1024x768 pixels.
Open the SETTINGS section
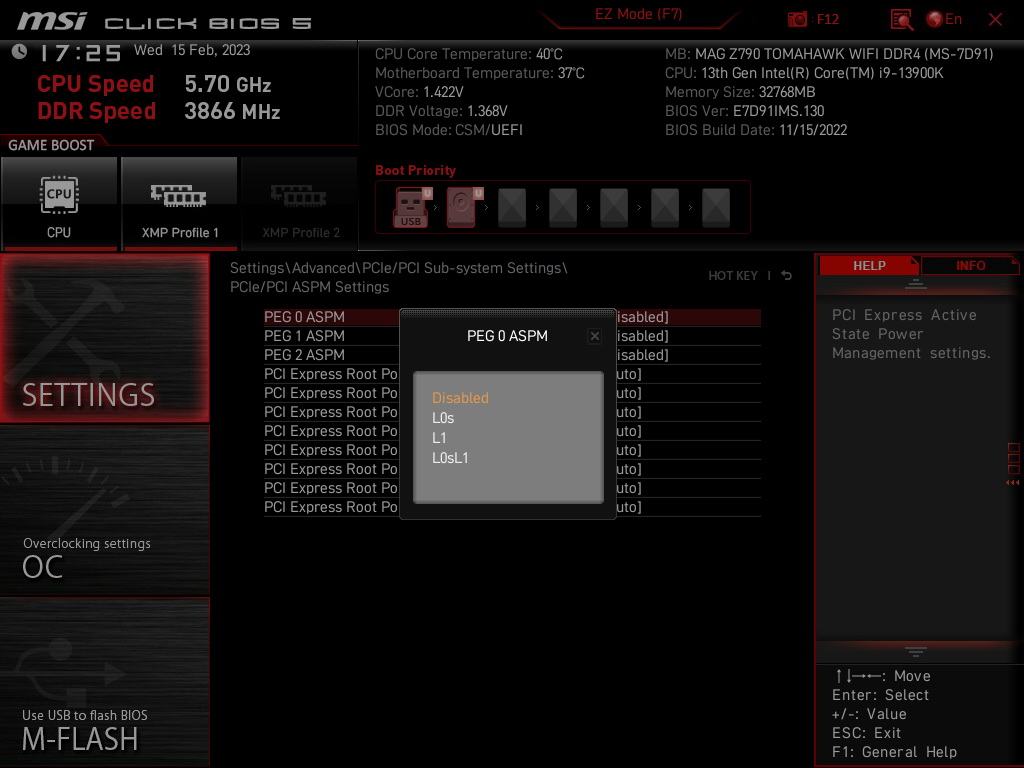click(104, 338)
